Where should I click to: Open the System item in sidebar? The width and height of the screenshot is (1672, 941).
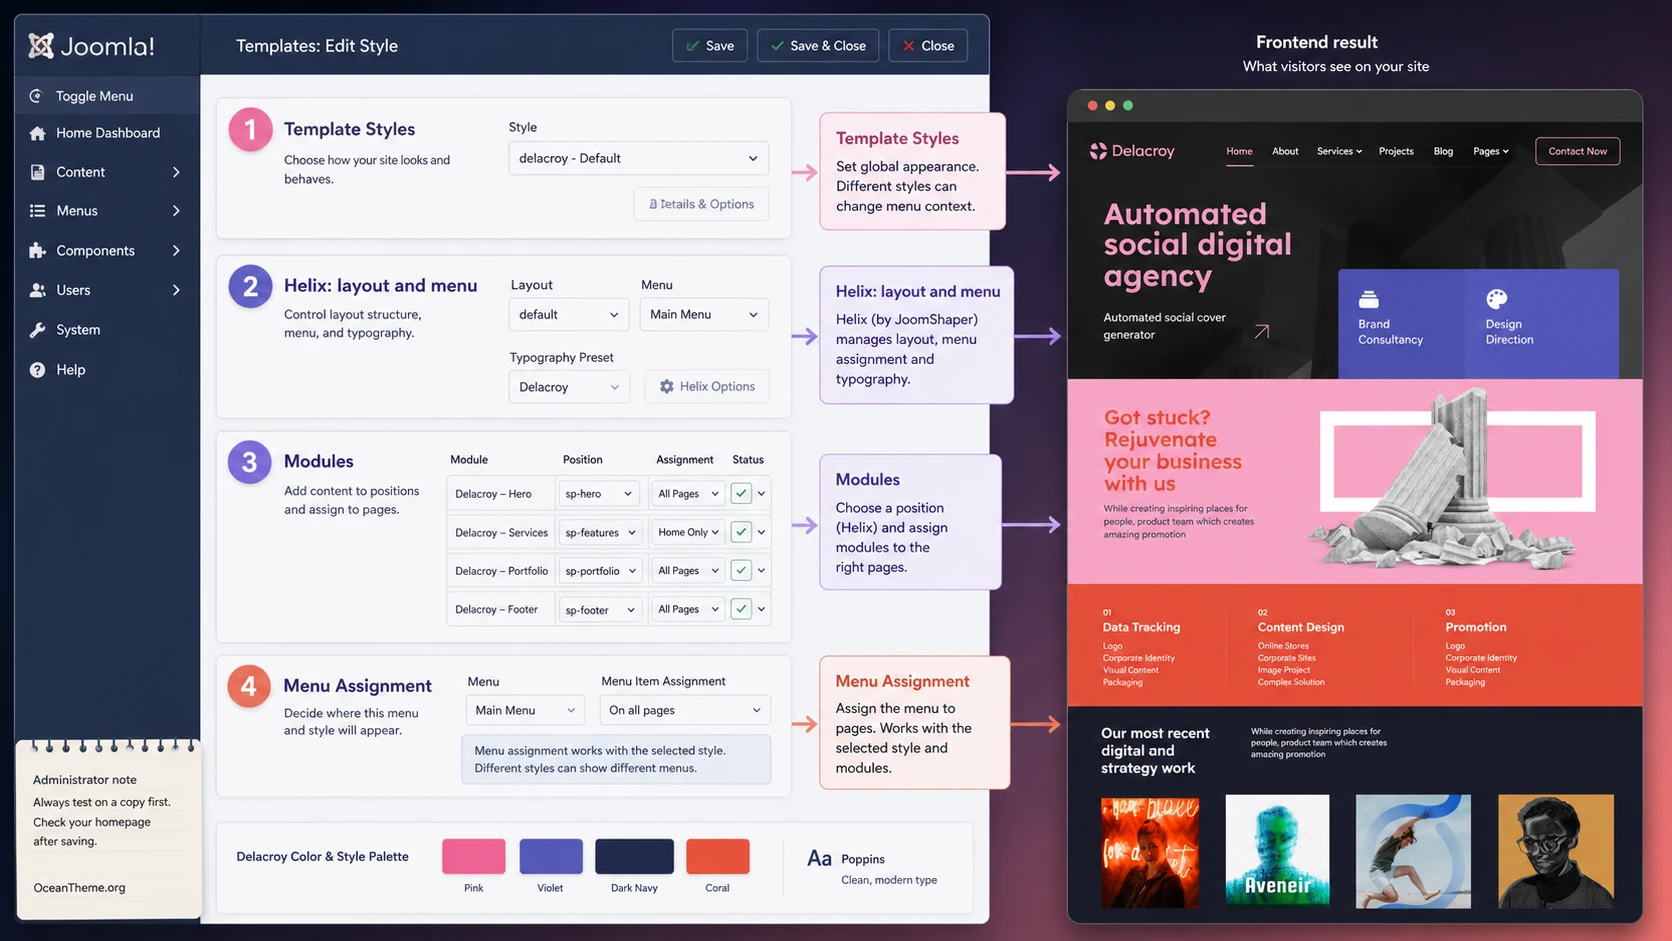coord(107,330)
